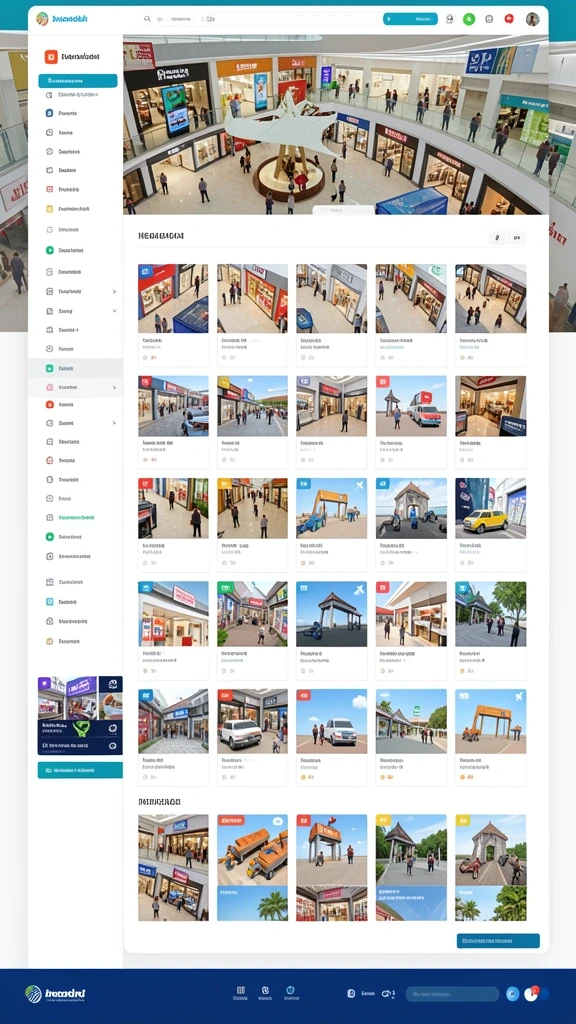Screen dimensions: 576x1024
Task: Expand the sidebar item below highlighted row
Action: point(76,387)
